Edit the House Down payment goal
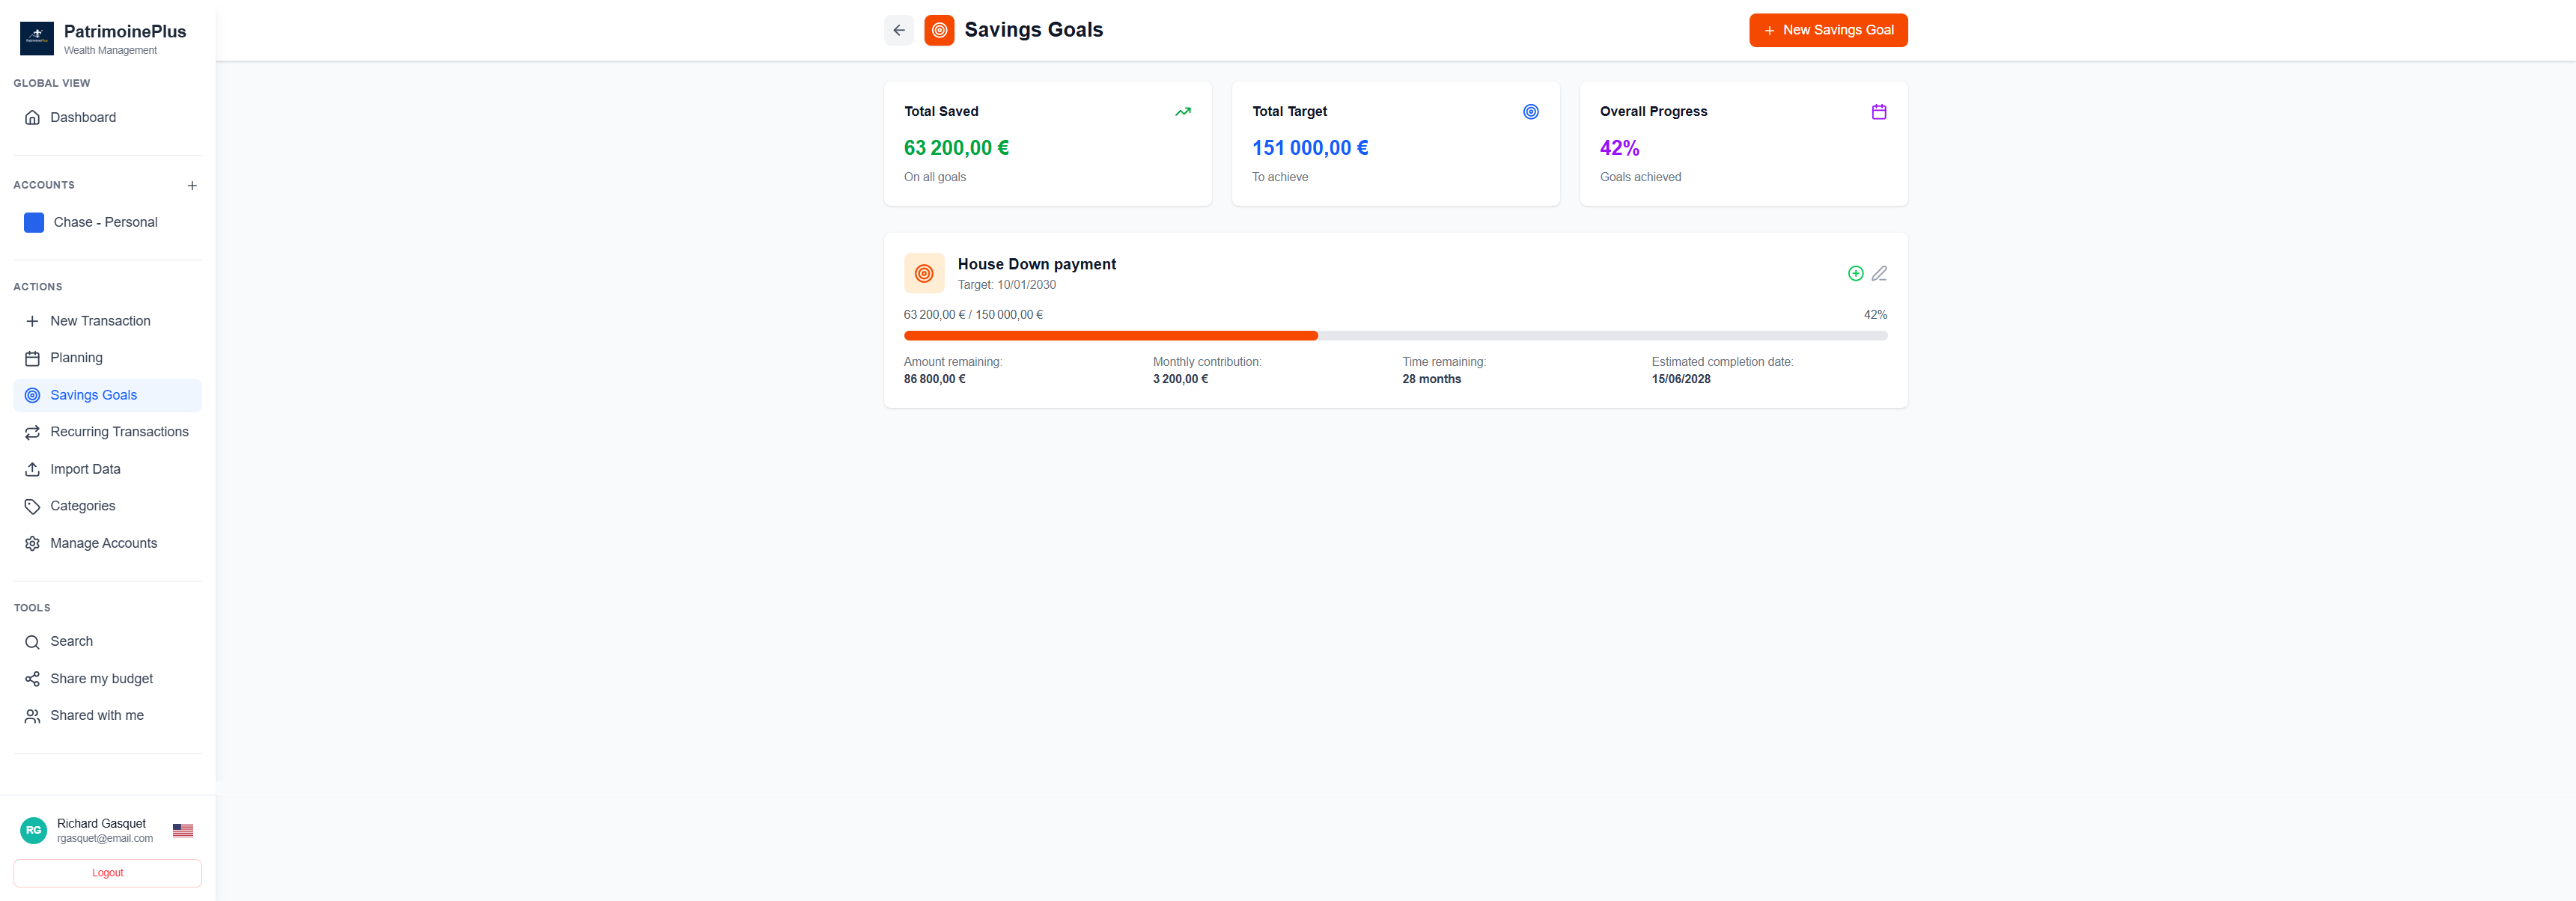The height and width of the screenshot is (901, 2576). pos(1879,273)
